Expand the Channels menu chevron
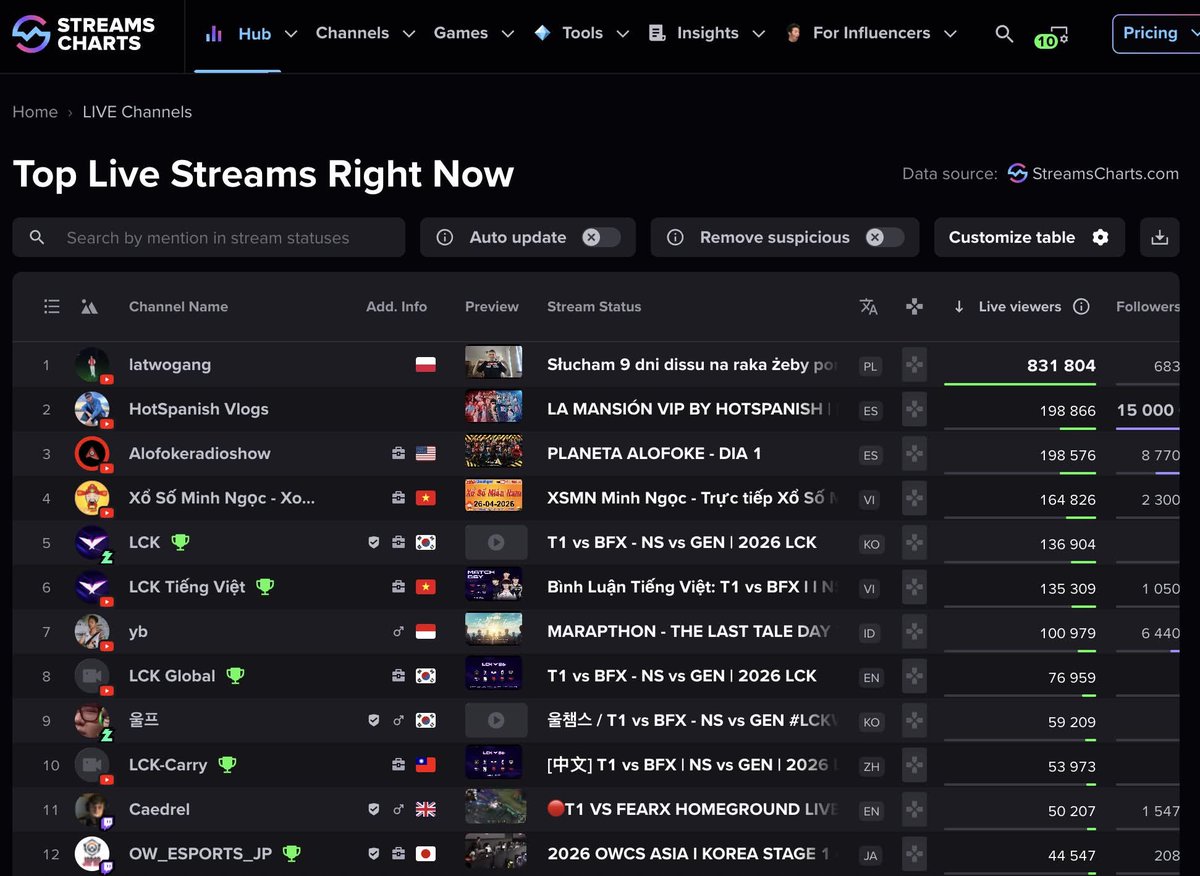This screenshot has height=876, width=1200. pos(409,34)
